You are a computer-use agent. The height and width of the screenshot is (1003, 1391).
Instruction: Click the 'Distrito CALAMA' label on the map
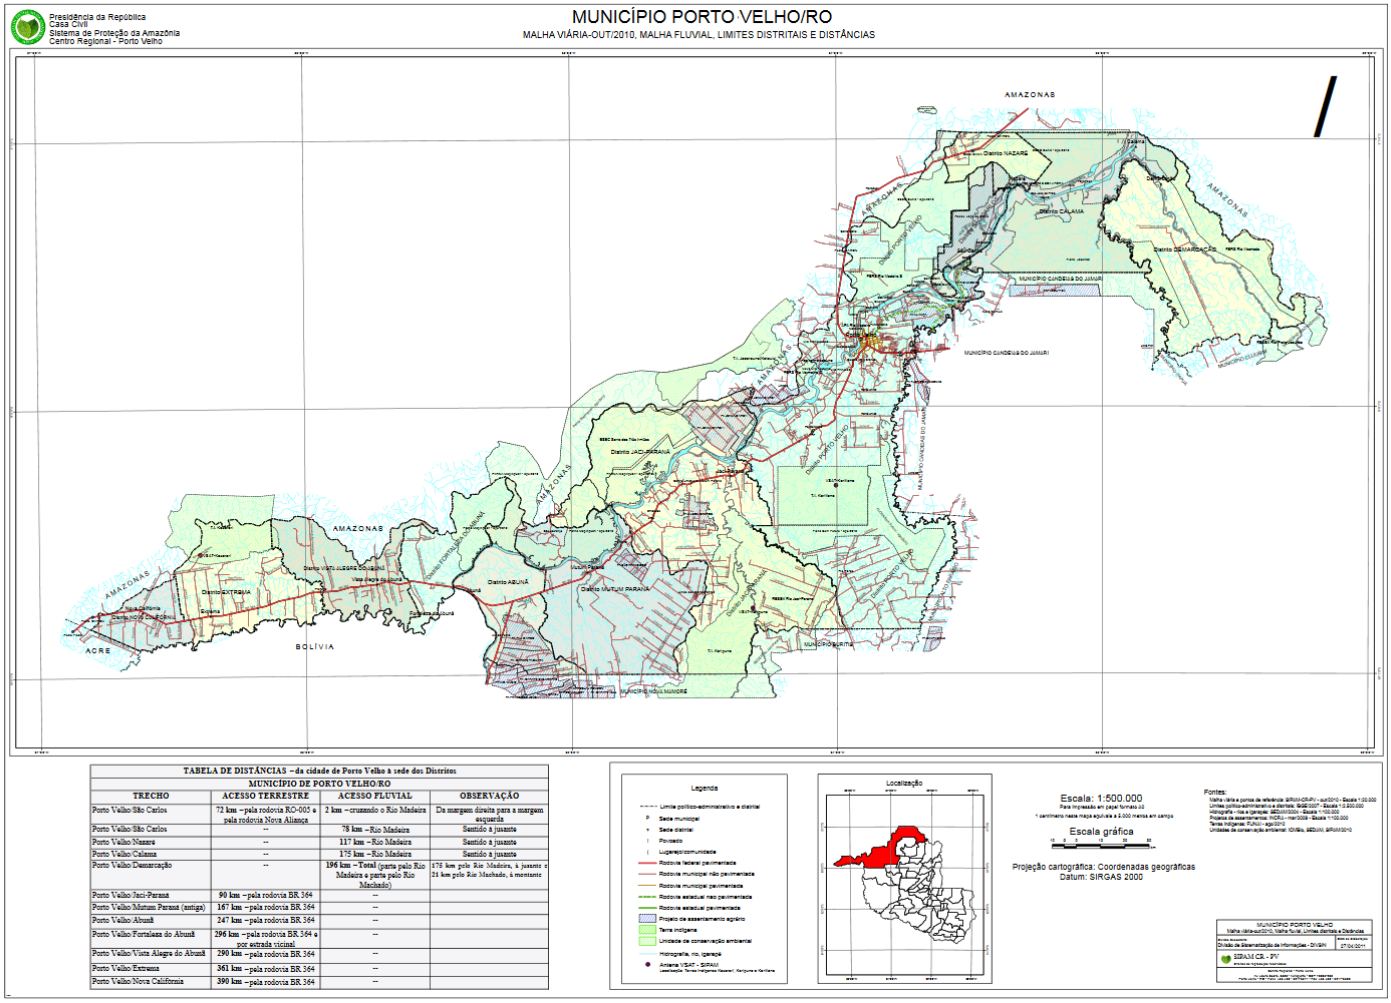coord(1061,212)
